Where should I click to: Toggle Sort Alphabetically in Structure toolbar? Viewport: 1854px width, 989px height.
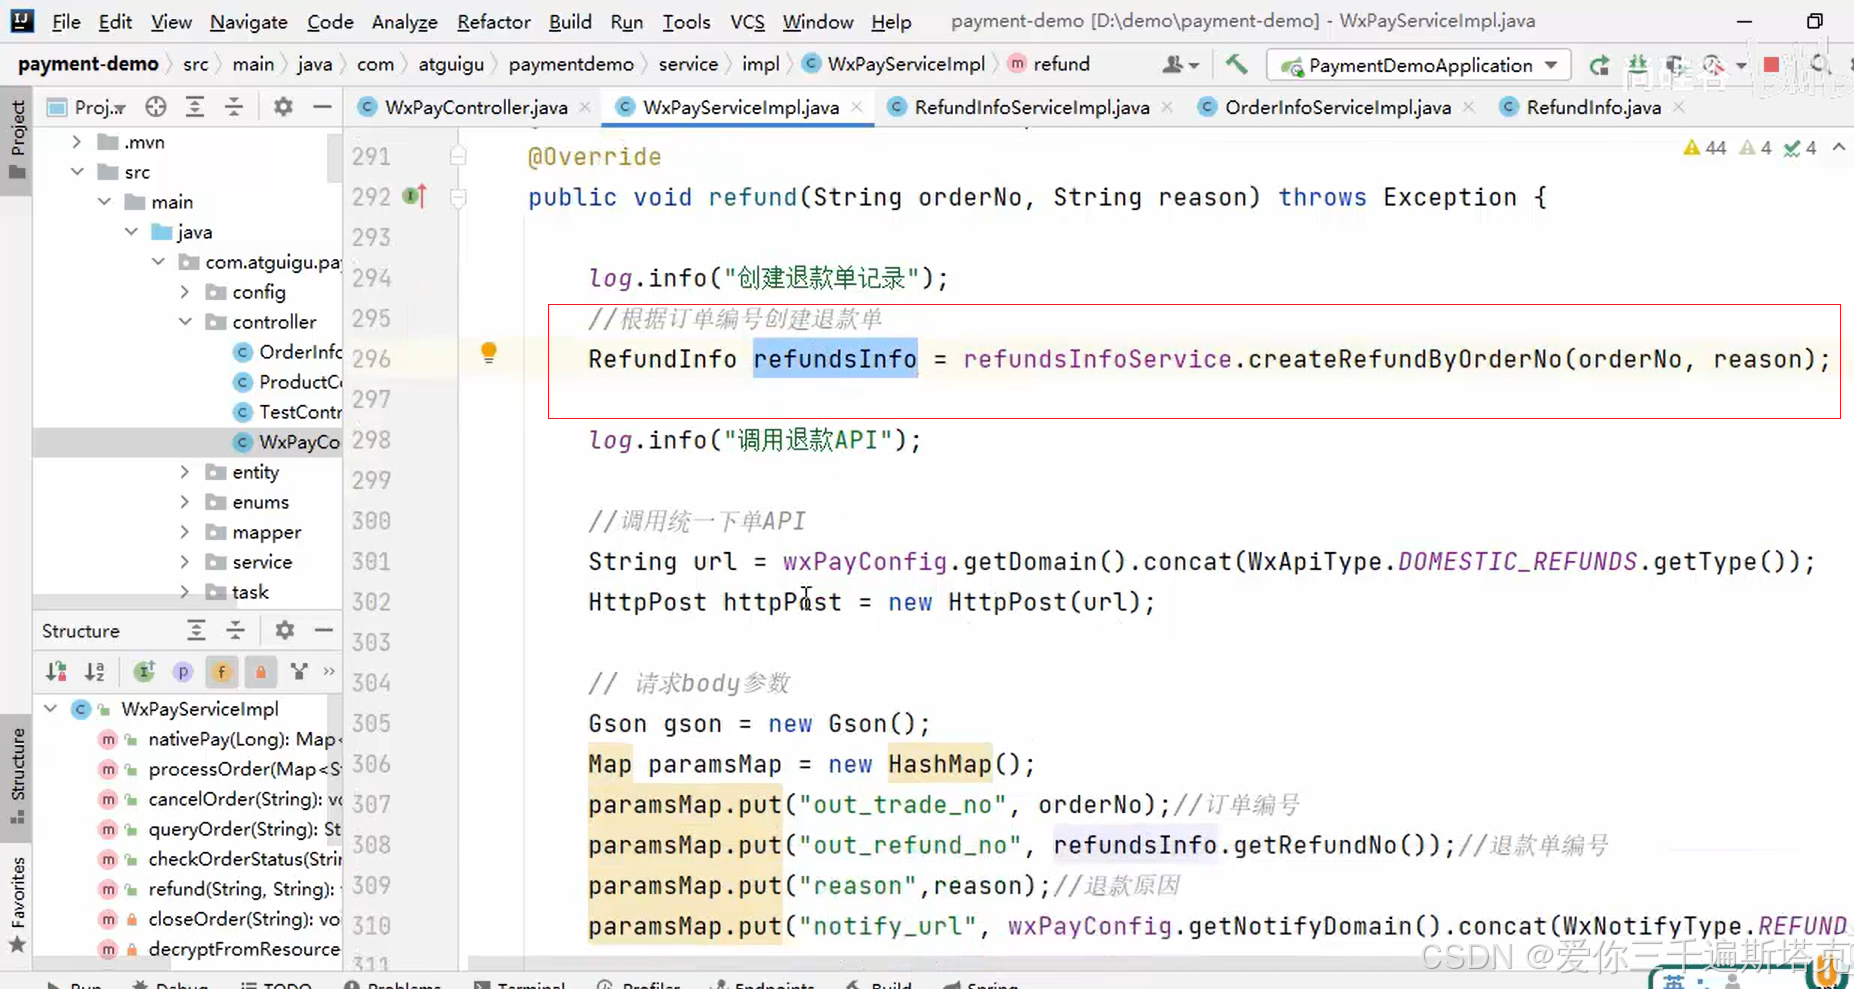(x=95, y=671)
